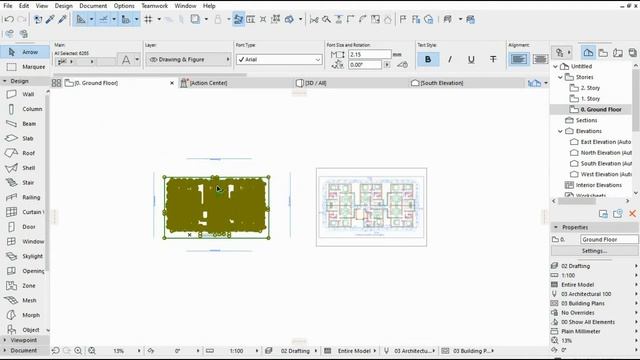This screenshot has width=640, height=360.
Task: Select the Curtain Wall tool
Action: point(24,212)
